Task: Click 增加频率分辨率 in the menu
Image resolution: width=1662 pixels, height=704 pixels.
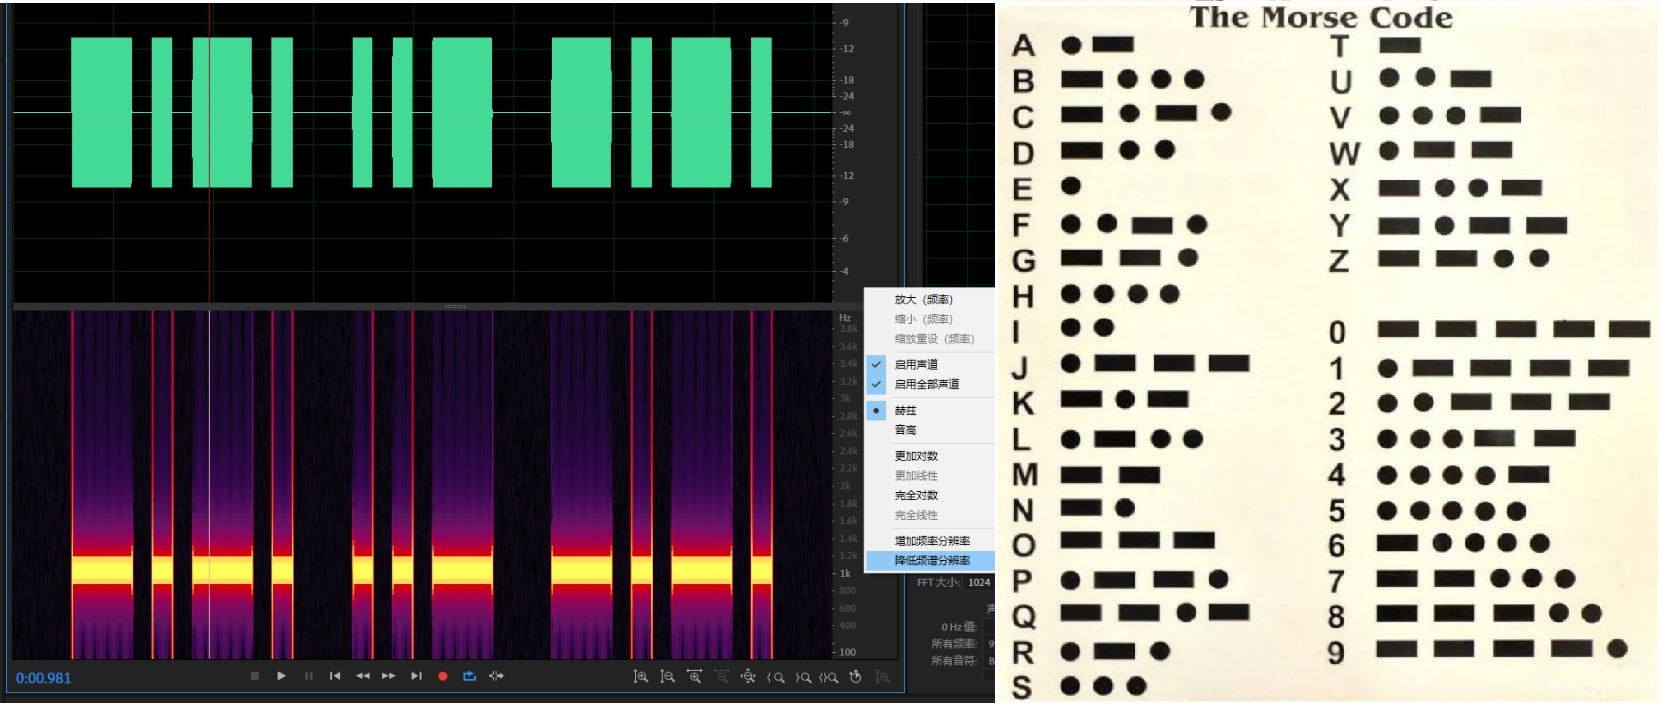Action: tap(932, 540)
